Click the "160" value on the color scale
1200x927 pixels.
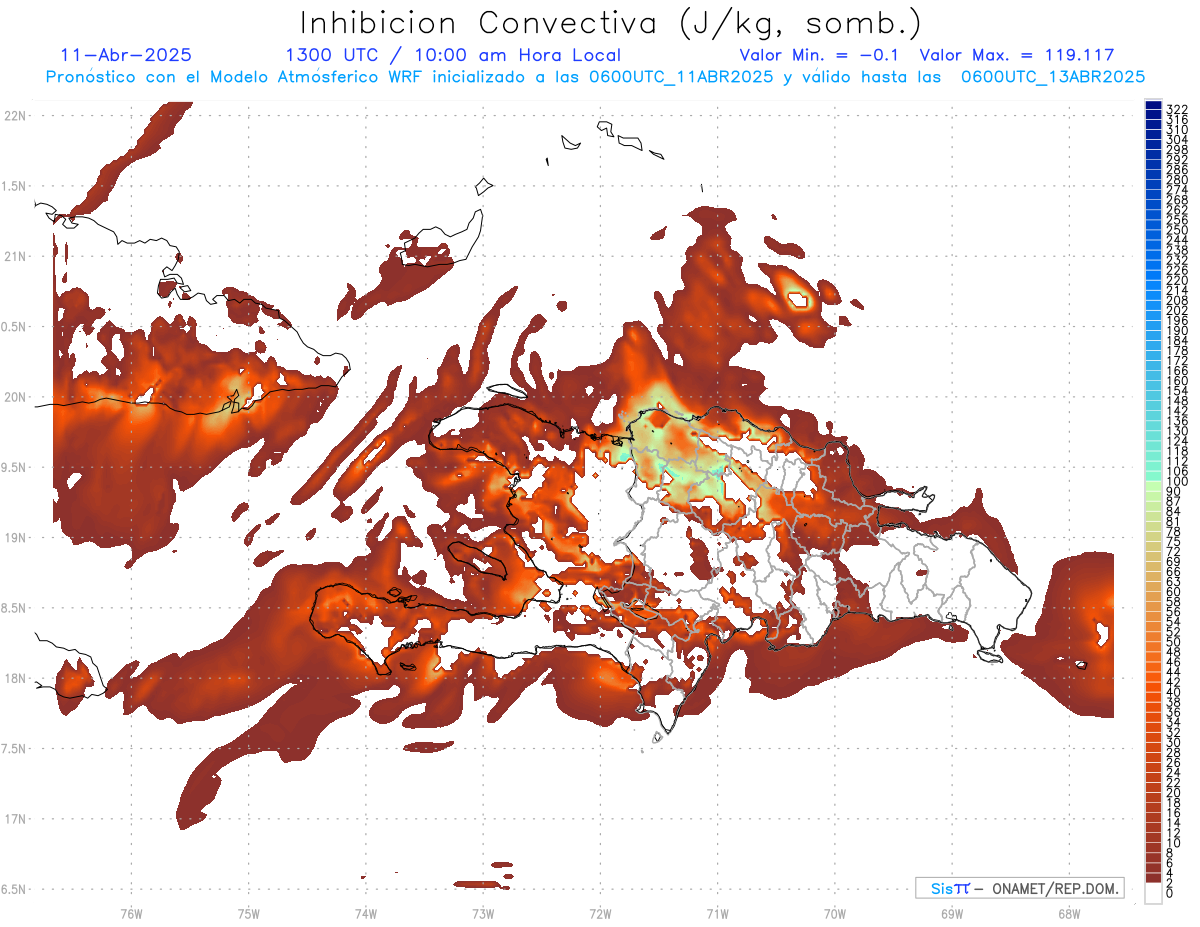point(1177,381)
